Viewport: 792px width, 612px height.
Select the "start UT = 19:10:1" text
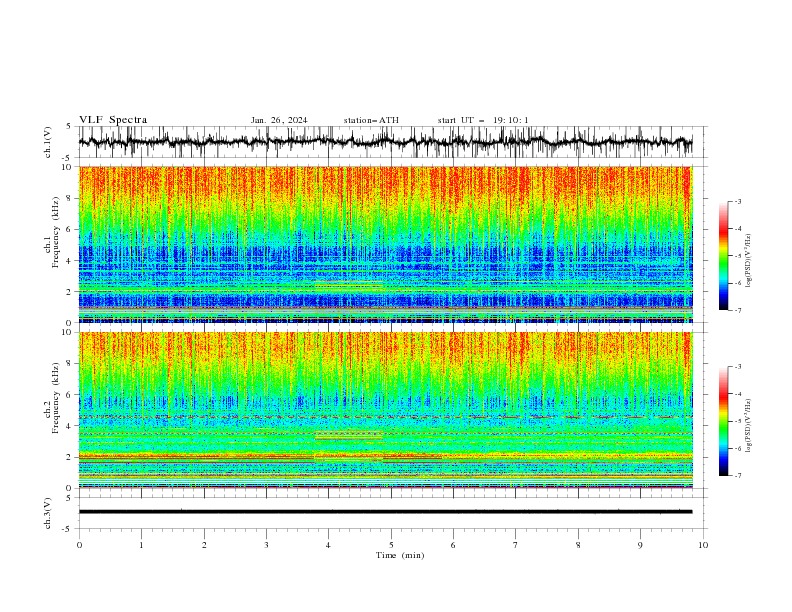[x=483, y=120]
